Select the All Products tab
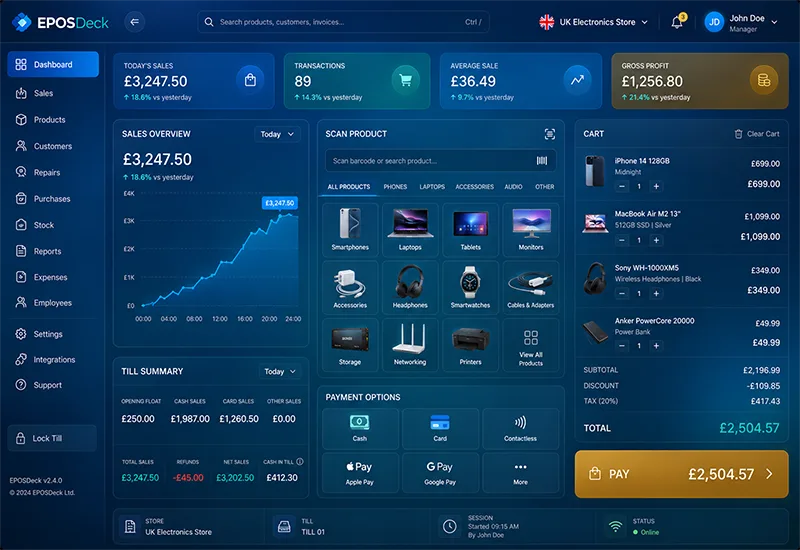 pyautogui.click(x=348, y=187)
